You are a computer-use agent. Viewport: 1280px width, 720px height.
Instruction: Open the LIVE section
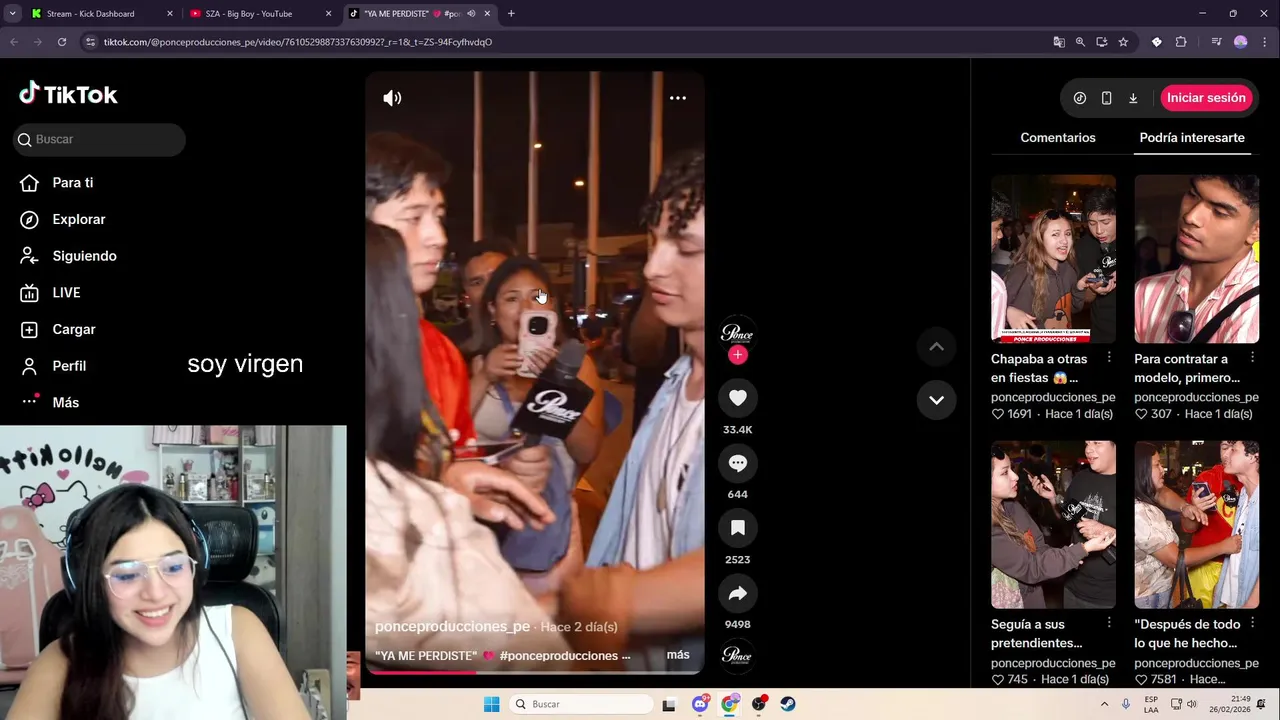pyautogui.click(x=66, y=293)
